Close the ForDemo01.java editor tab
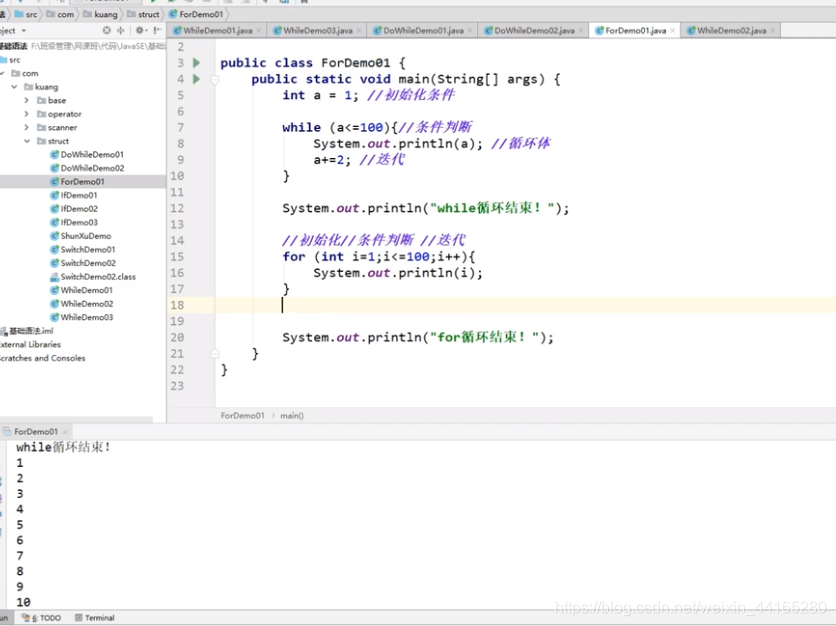 [672, 31]
